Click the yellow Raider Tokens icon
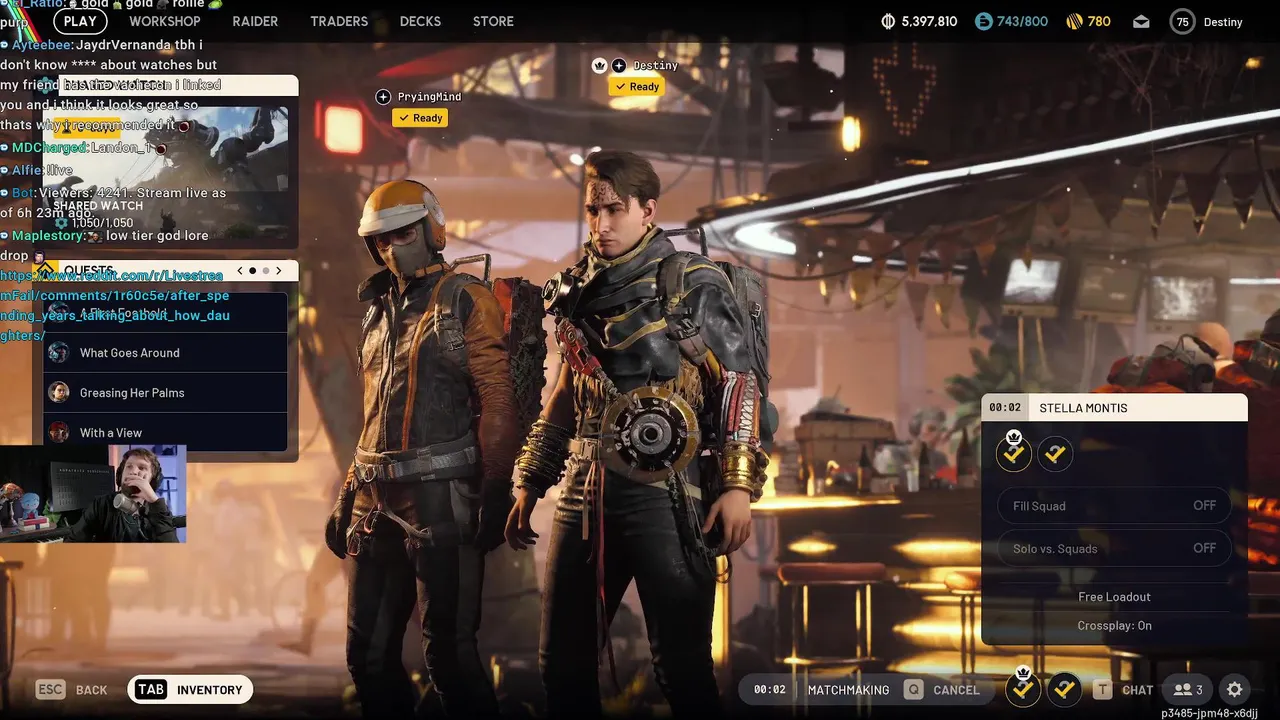 (x=1075, y=21)
